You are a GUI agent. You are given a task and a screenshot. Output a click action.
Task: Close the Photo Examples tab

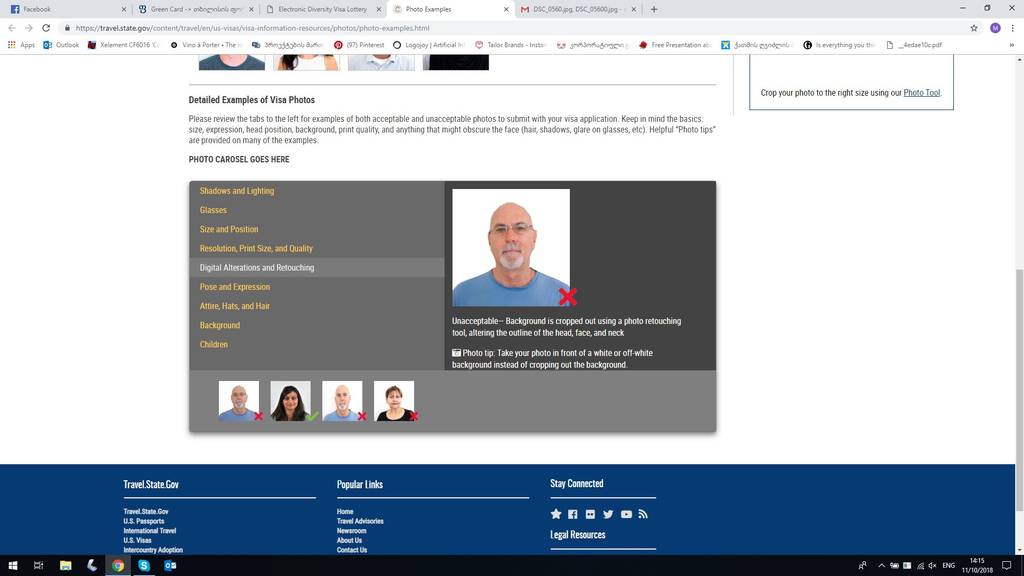coord(505,9)
